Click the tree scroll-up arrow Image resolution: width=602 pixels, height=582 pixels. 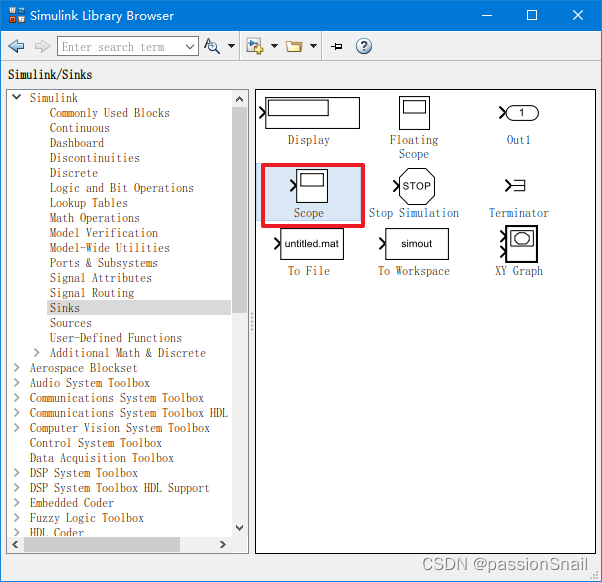tap(239, 99)
